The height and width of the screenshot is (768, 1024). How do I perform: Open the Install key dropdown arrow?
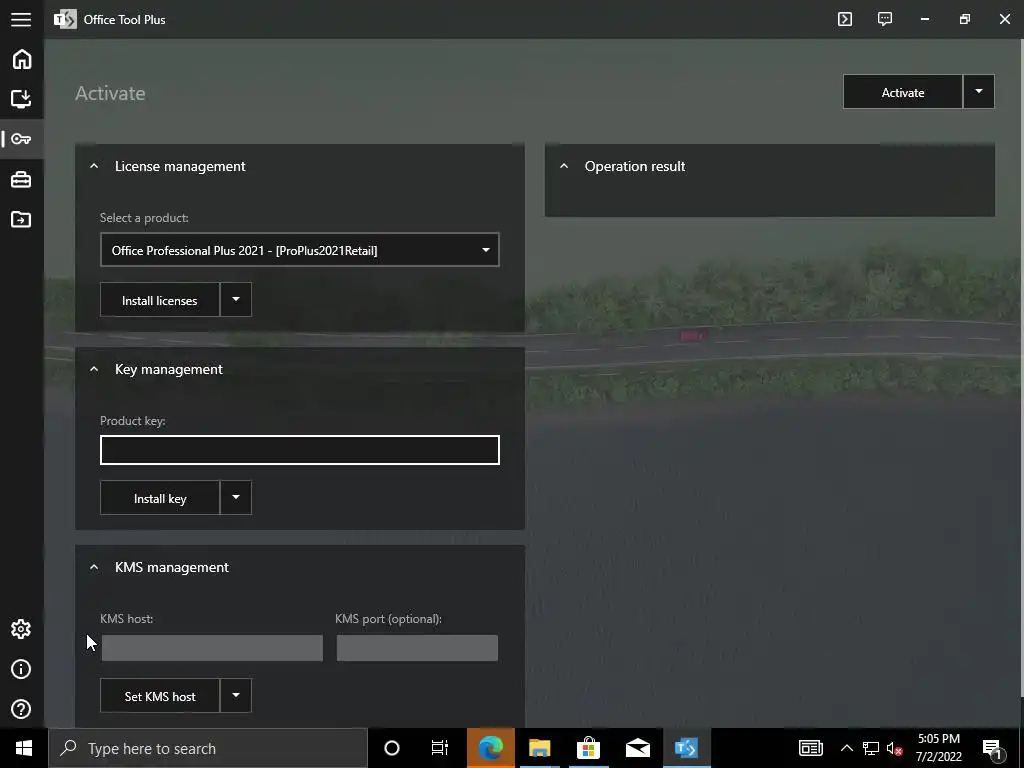tap(236, 498)
